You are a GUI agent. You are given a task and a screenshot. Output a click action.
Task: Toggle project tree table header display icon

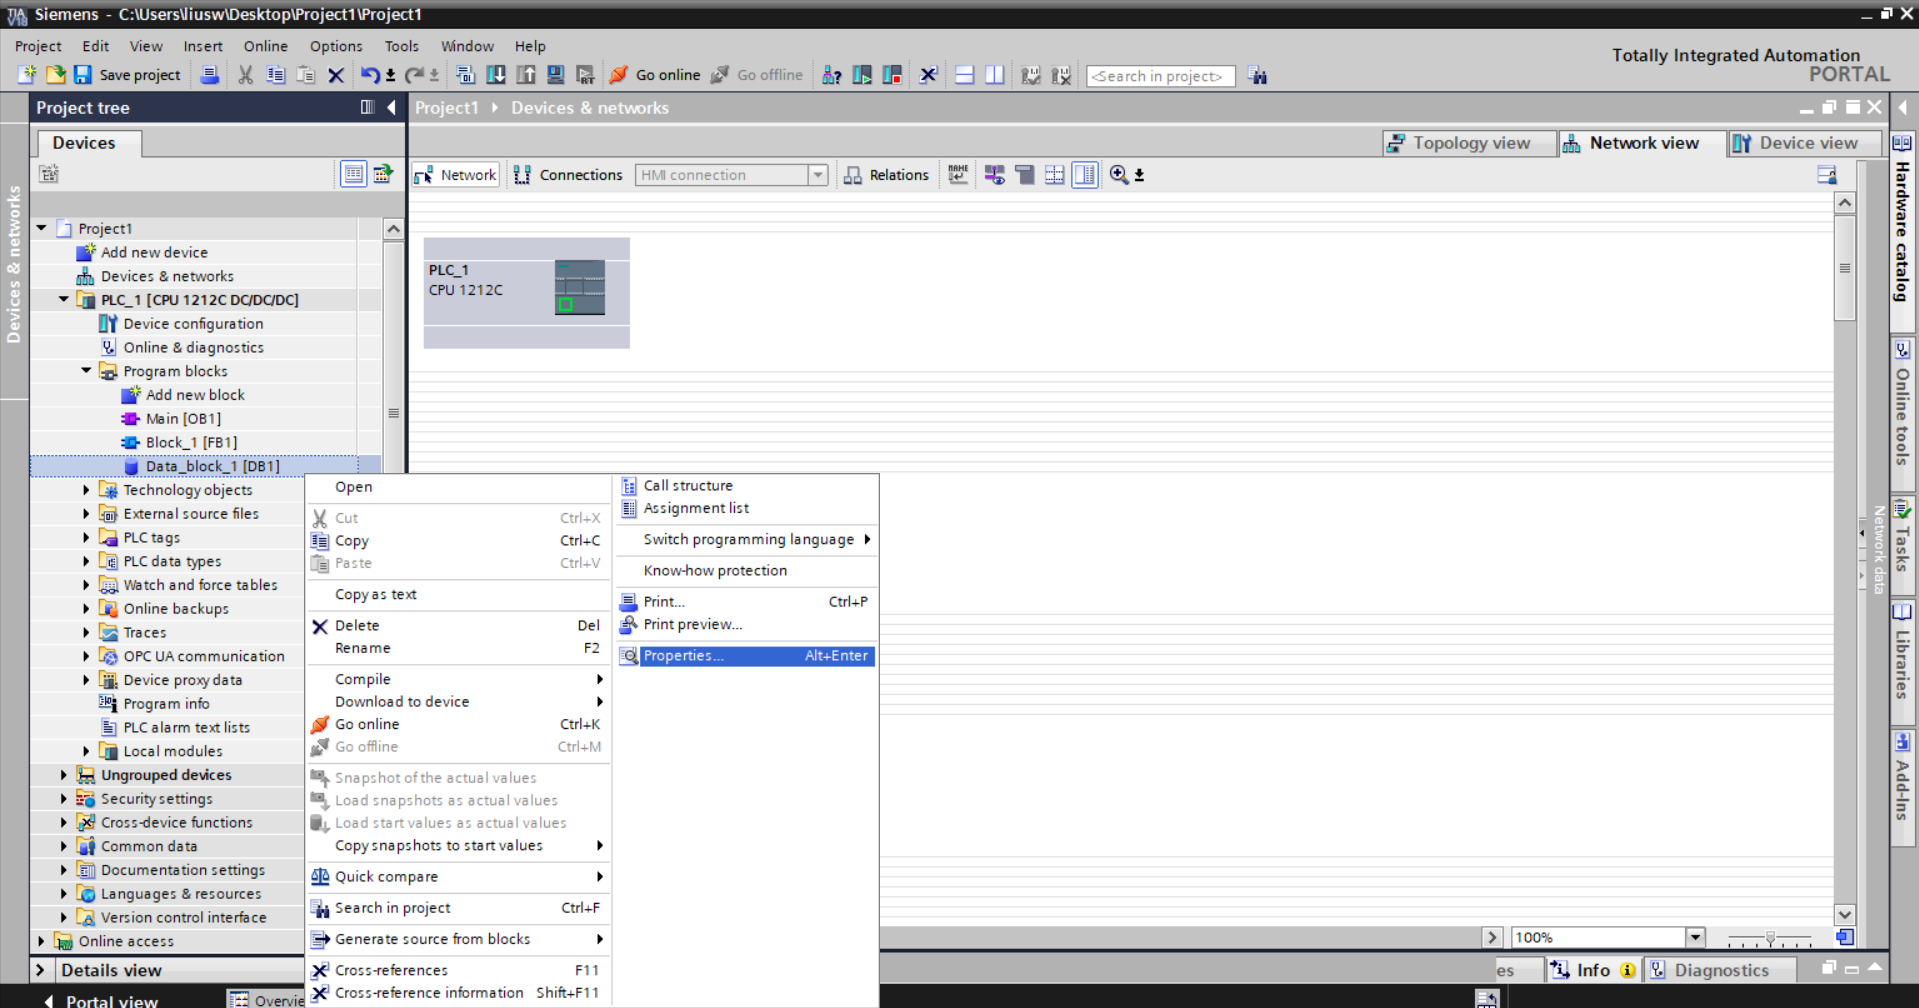(x=353, y=174)
